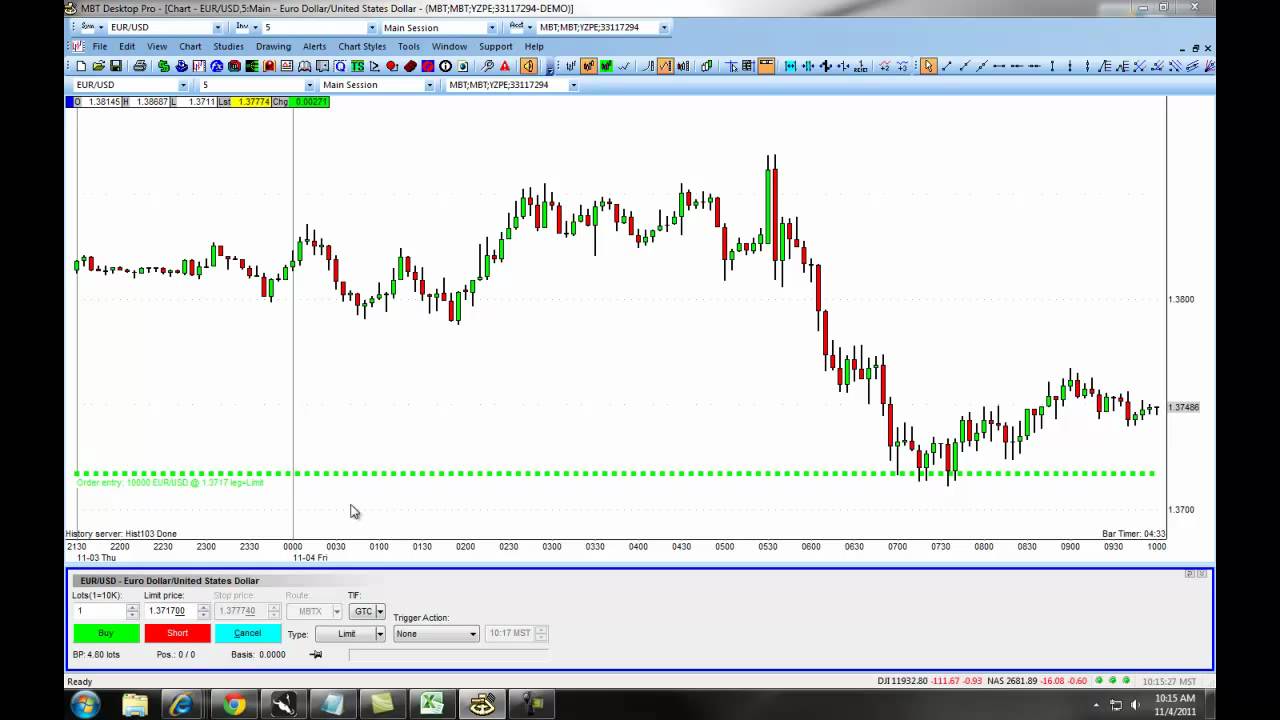Click the 1.37486 current price label
1280x720 pixels.
tap(1184, 407)
